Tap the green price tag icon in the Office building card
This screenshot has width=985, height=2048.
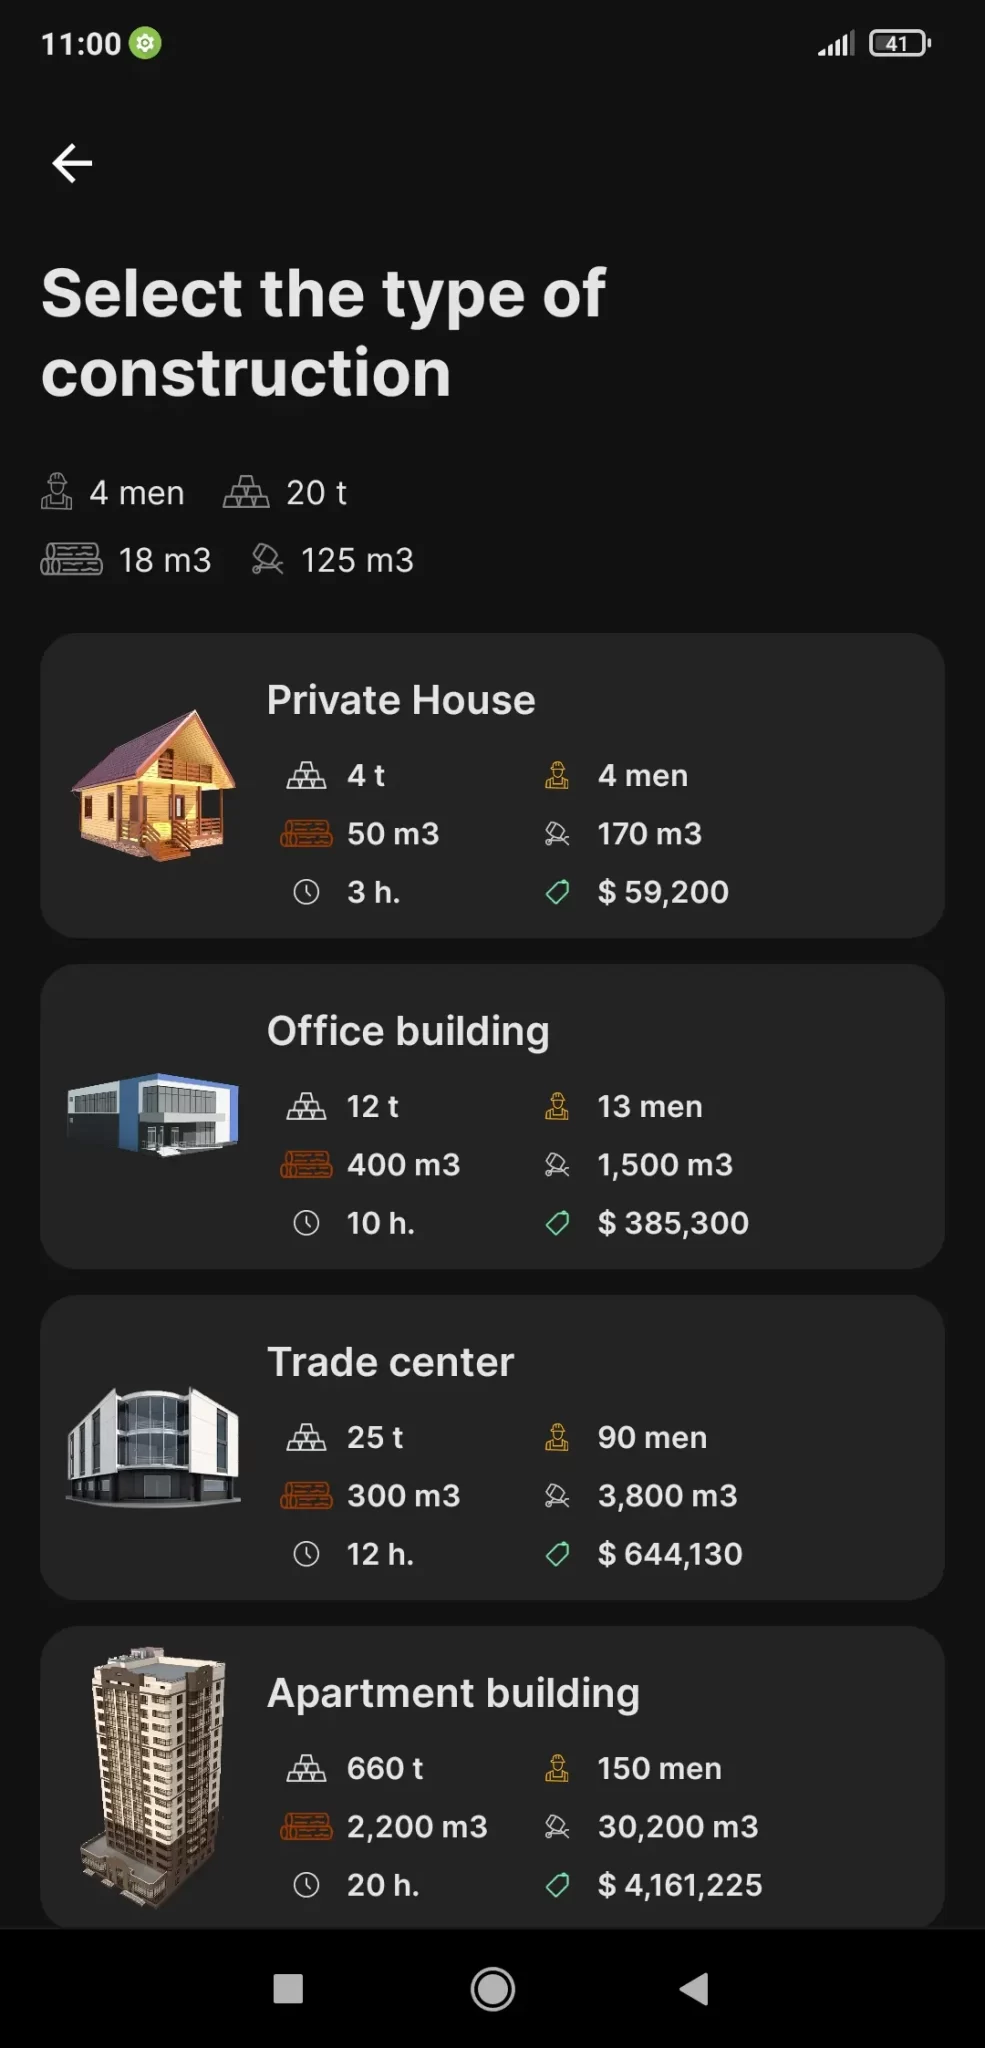tap(557, 1222)
